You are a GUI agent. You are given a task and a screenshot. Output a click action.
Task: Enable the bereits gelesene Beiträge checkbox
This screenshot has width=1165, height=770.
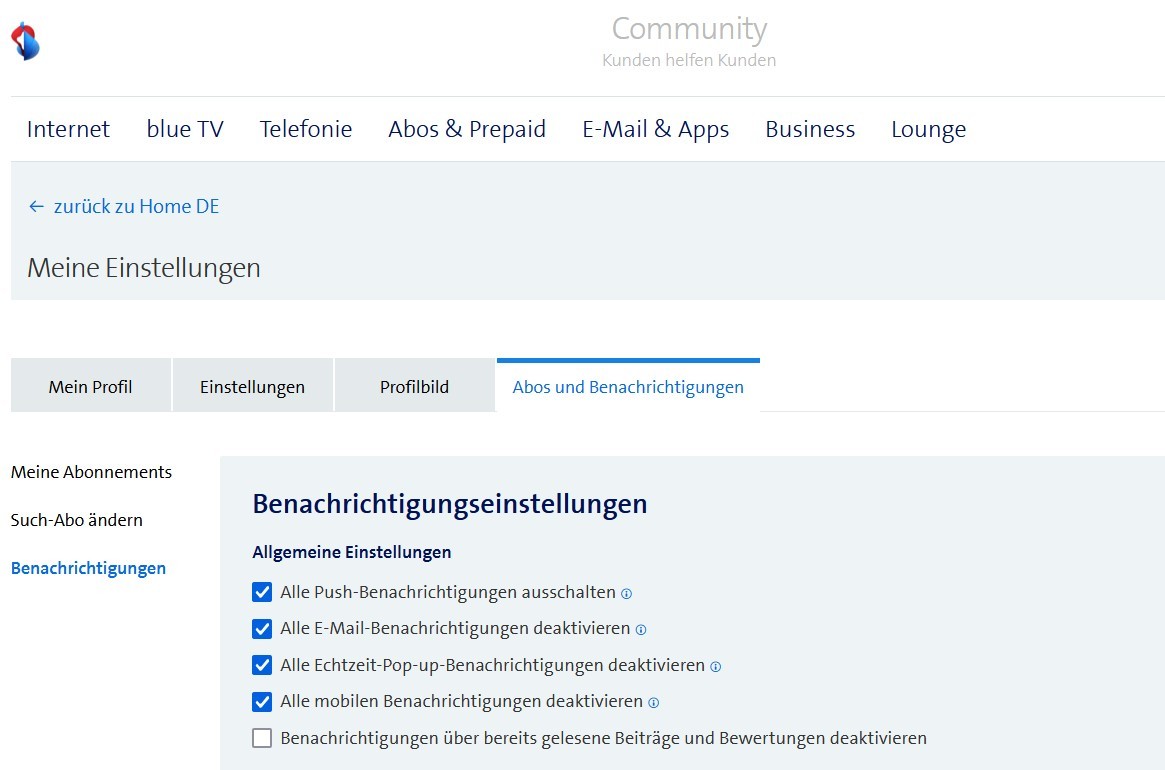click(262, 739)
